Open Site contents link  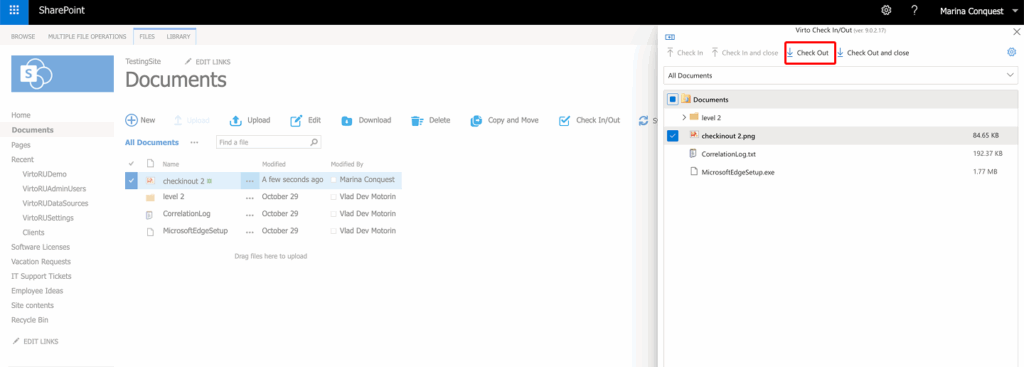pyautogui.click(x=33, y=305)
